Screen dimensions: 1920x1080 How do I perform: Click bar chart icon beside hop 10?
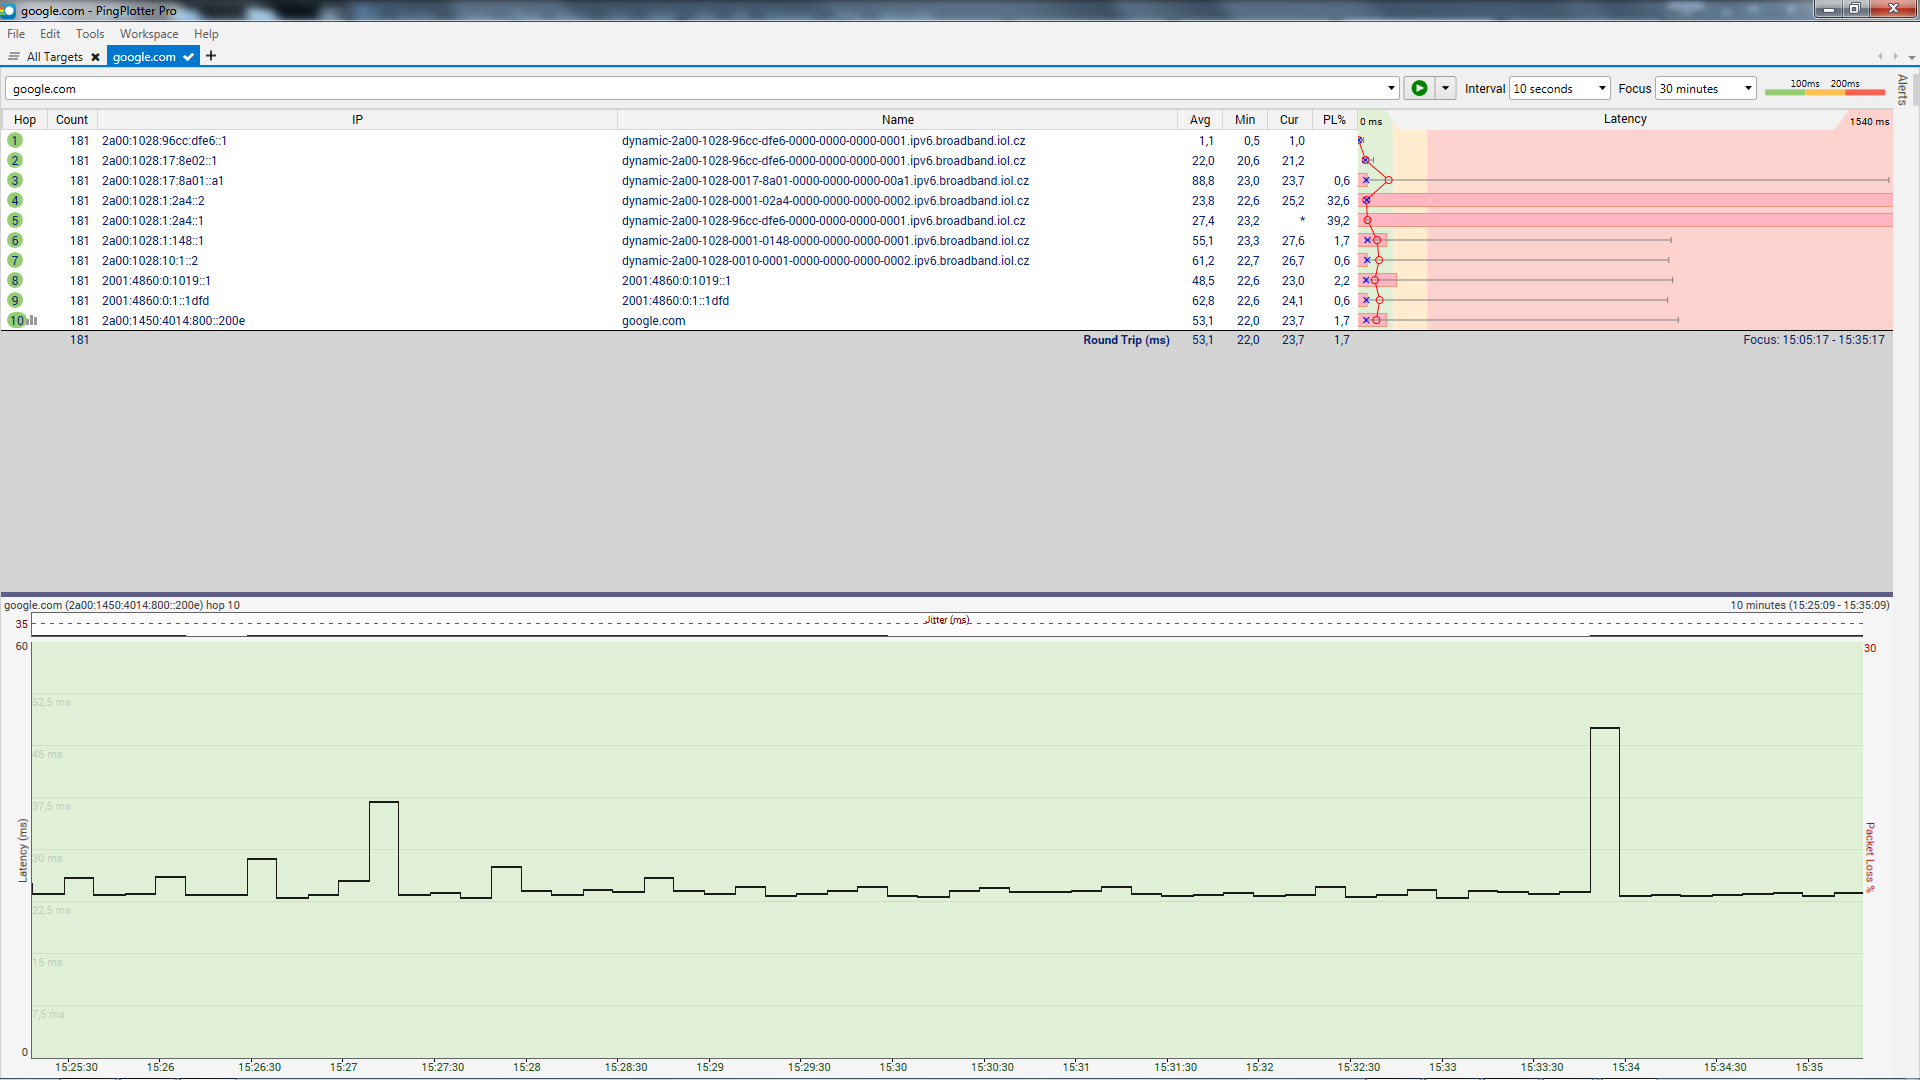[33, 321]
